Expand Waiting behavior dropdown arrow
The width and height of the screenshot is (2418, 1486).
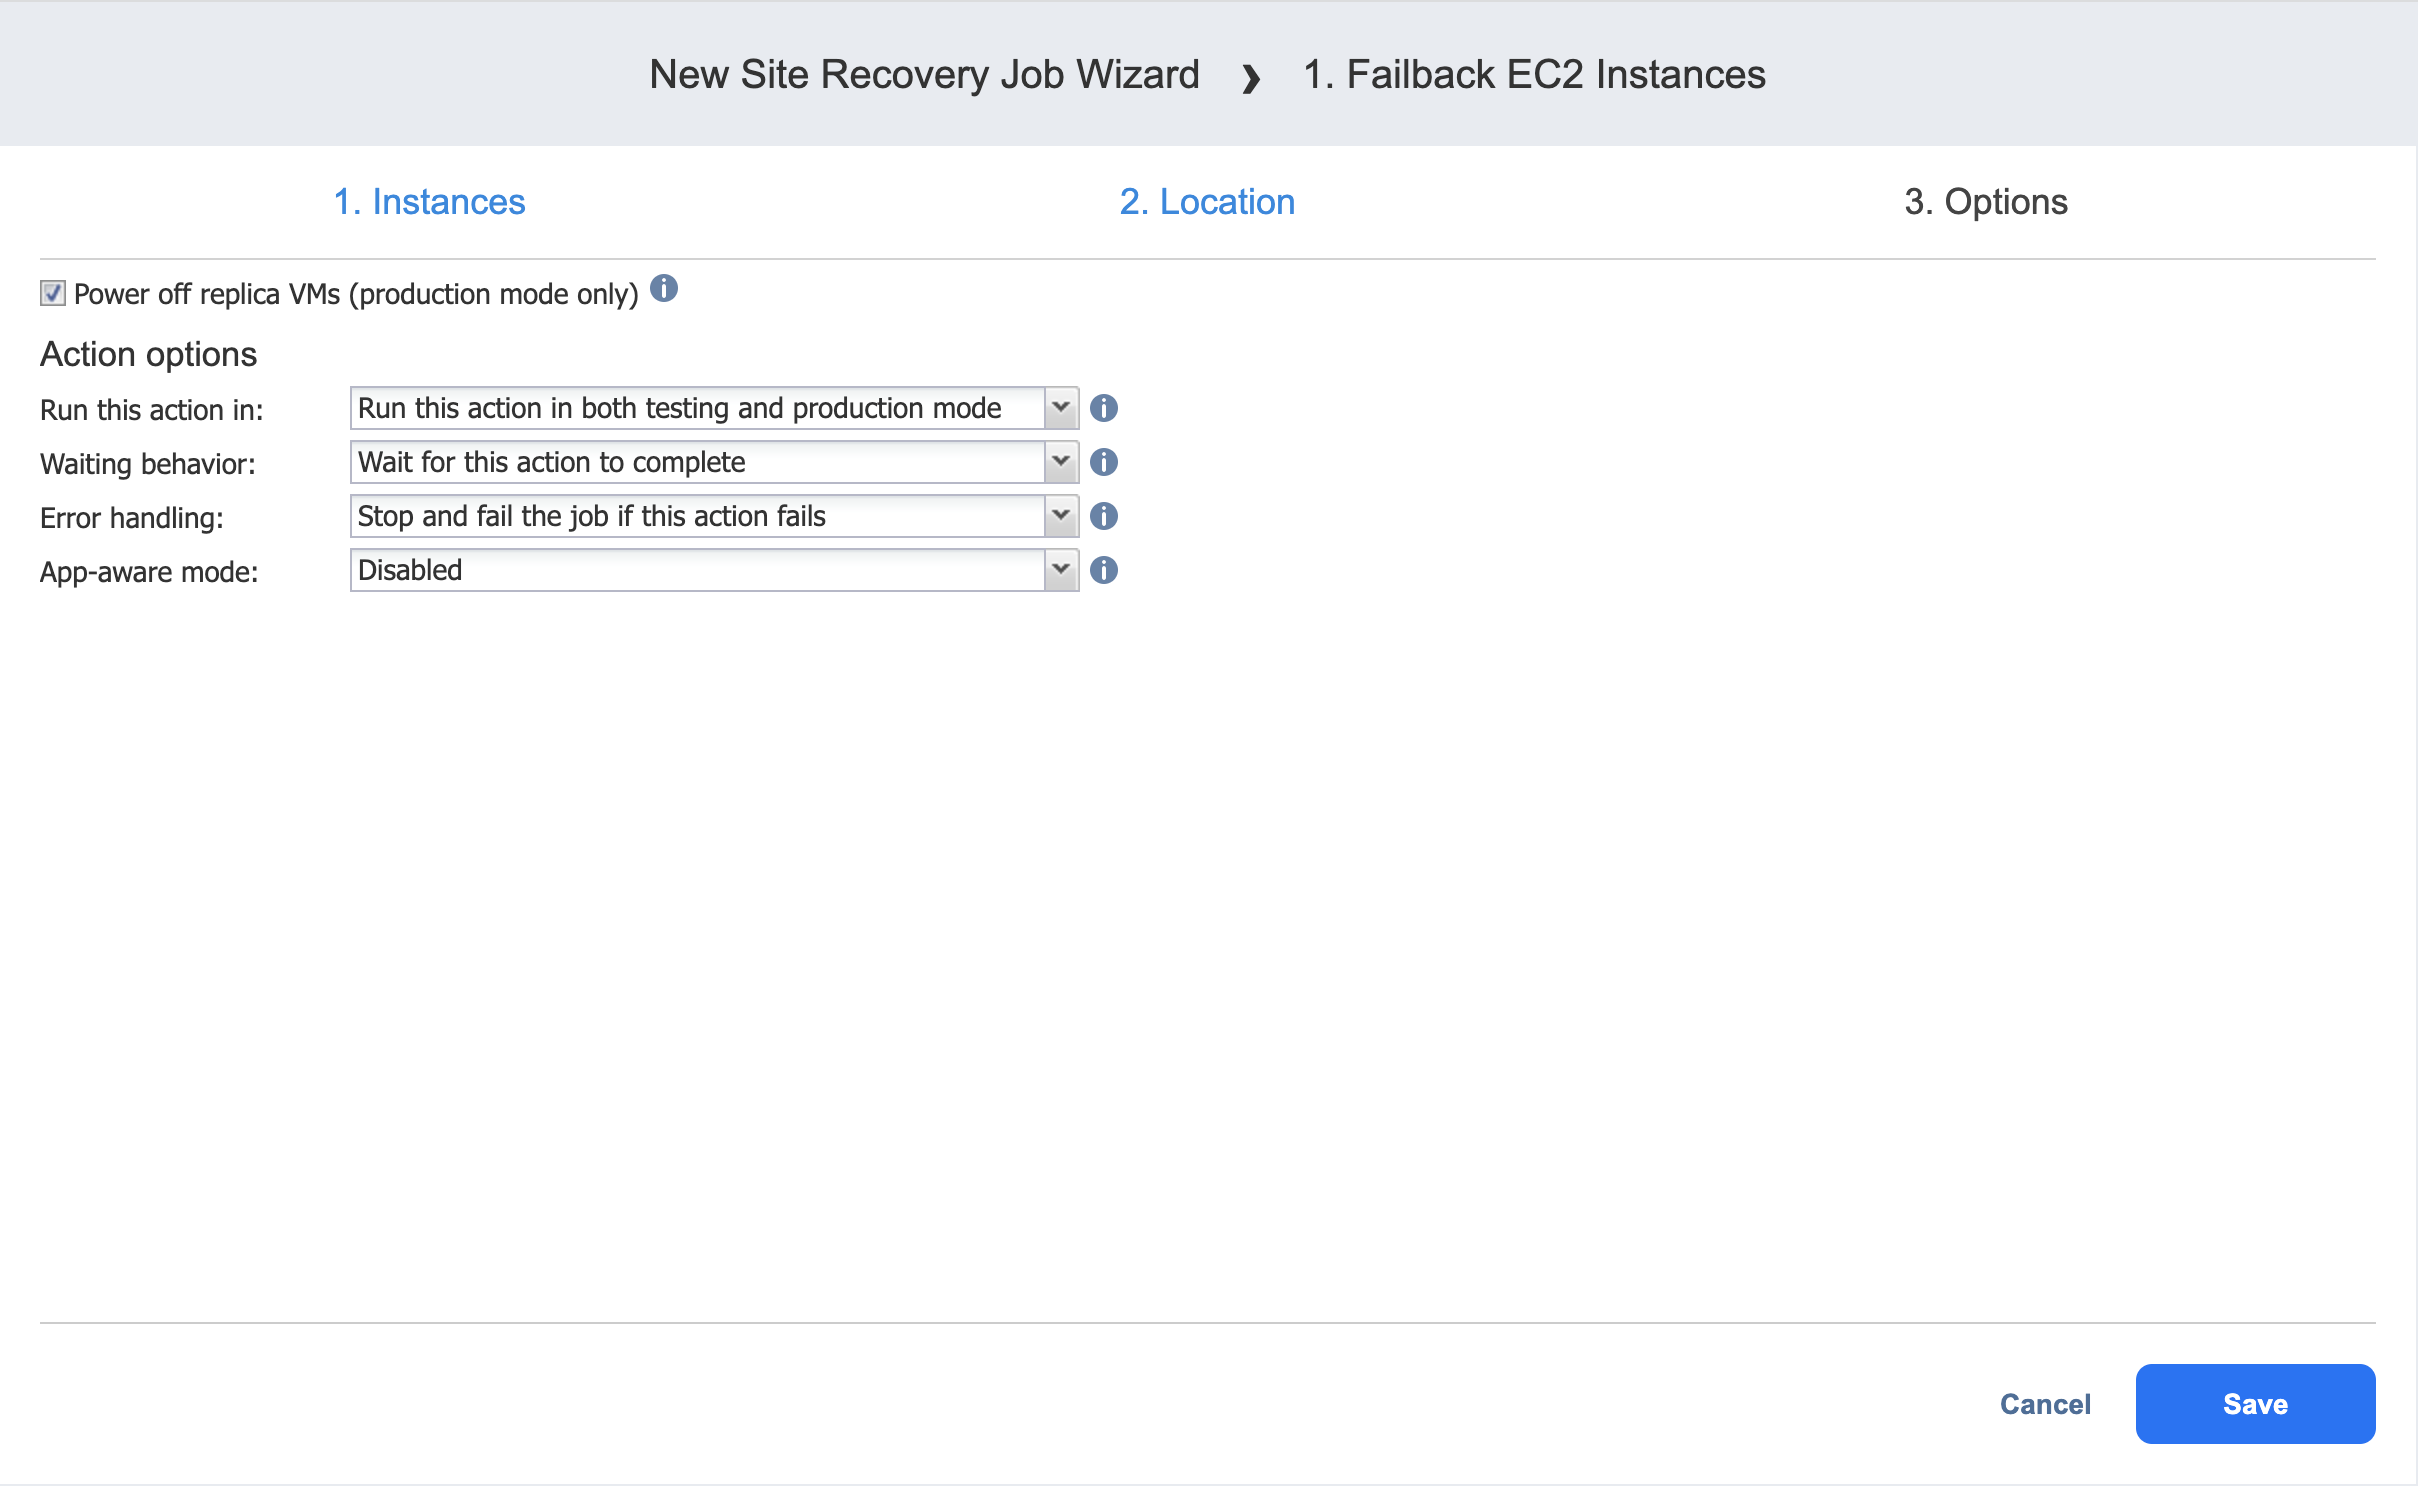1060,462
